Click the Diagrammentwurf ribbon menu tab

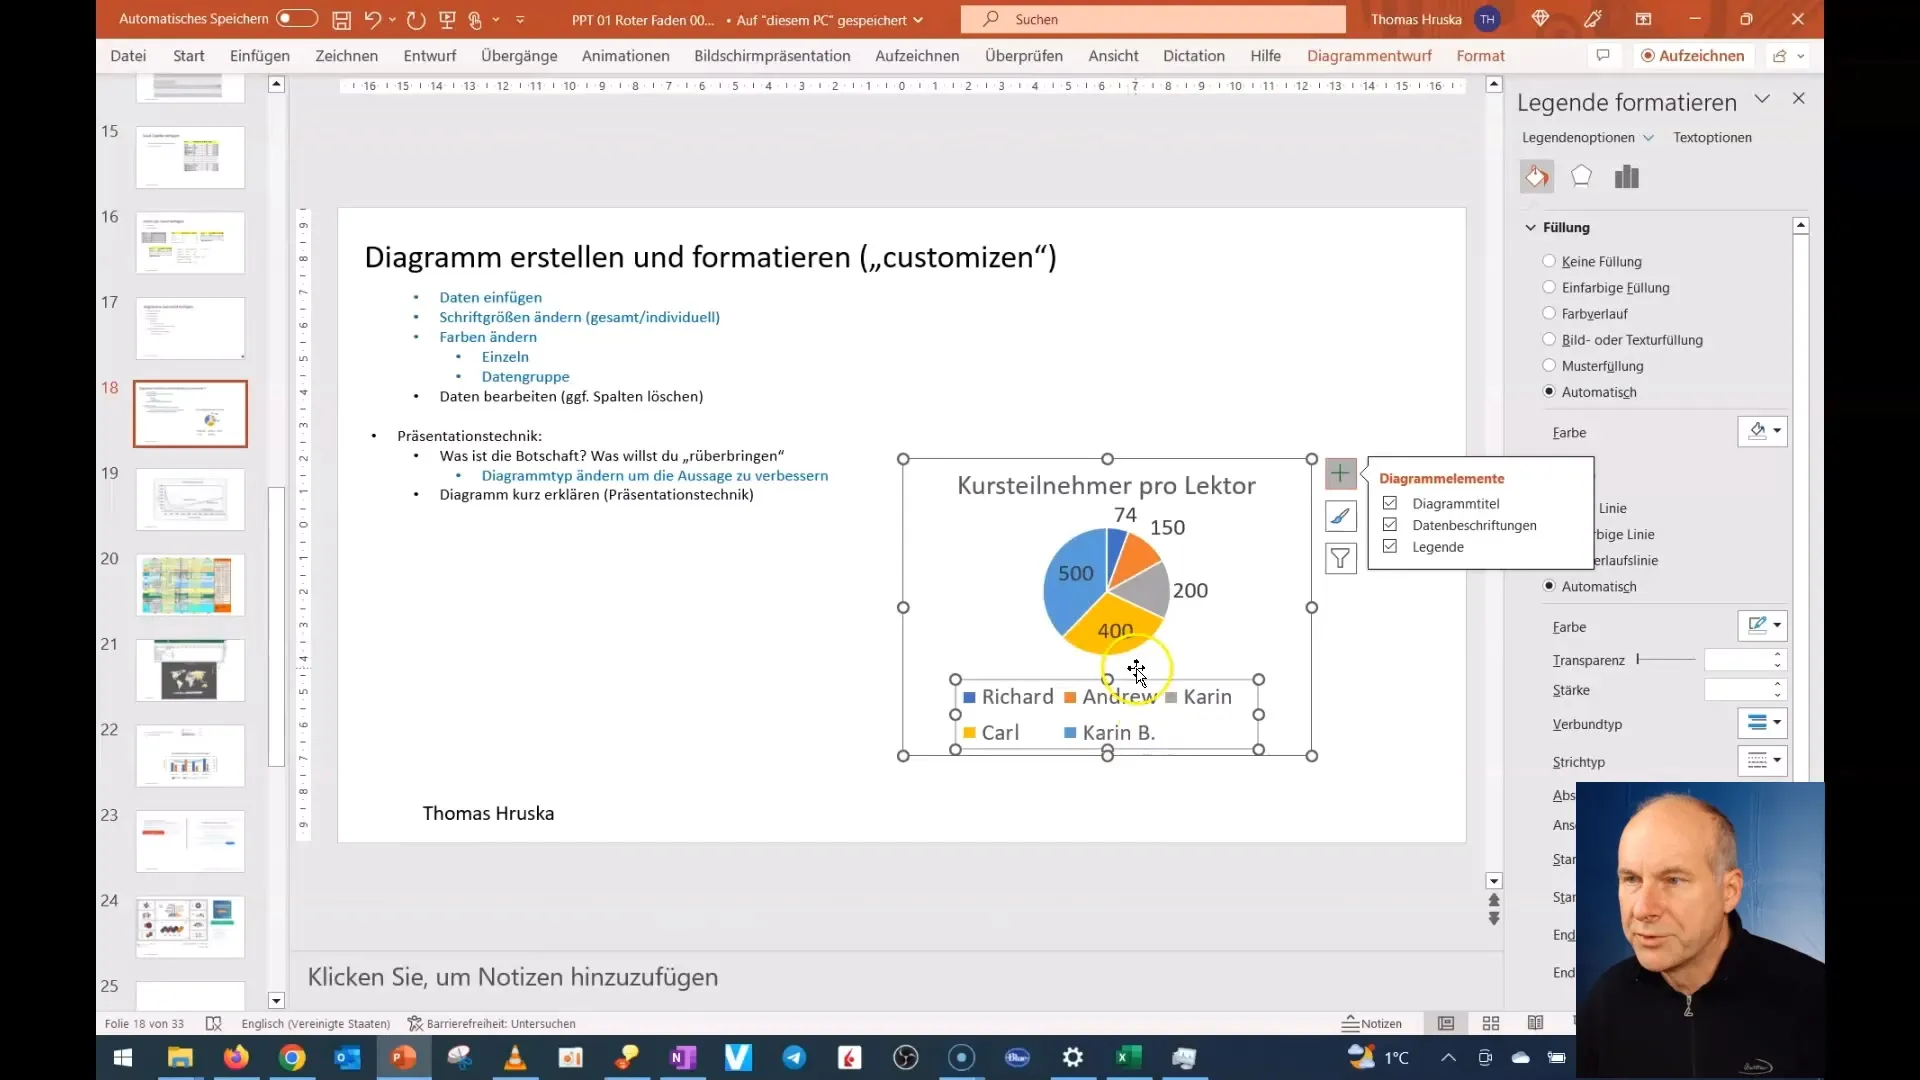(x=1369, y=55)
